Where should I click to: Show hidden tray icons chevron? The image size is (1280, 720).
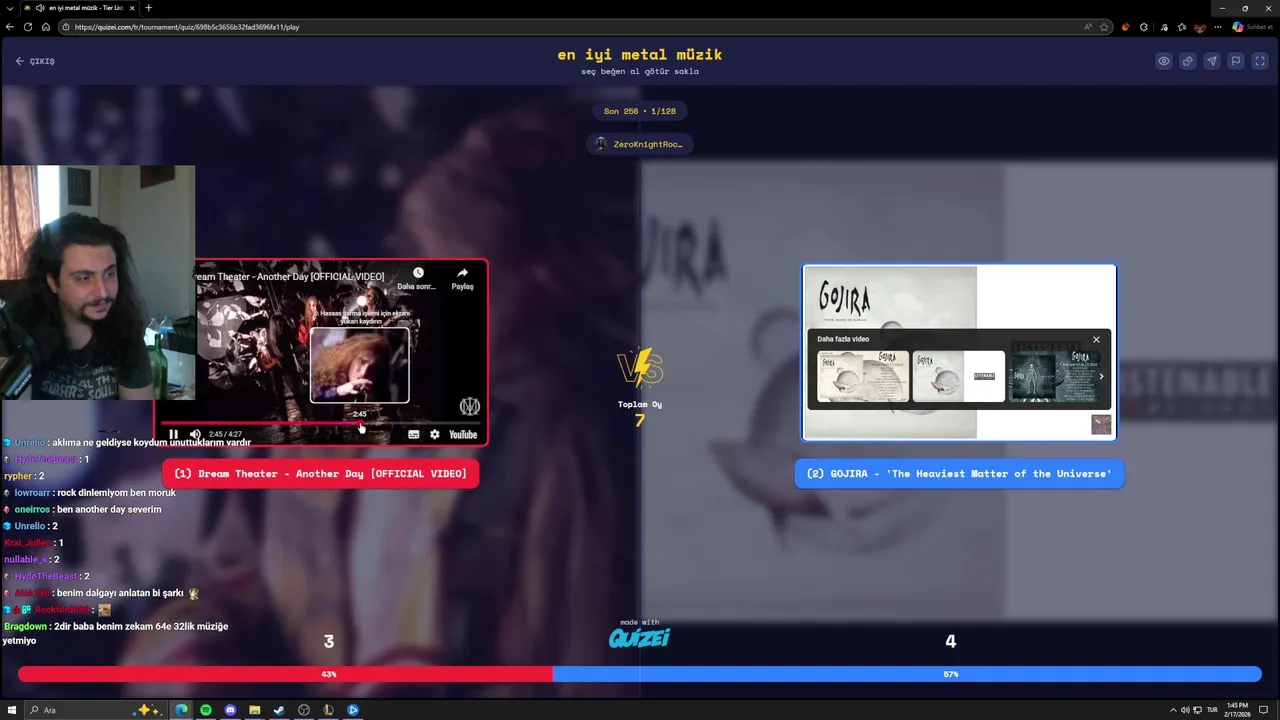1172,710
